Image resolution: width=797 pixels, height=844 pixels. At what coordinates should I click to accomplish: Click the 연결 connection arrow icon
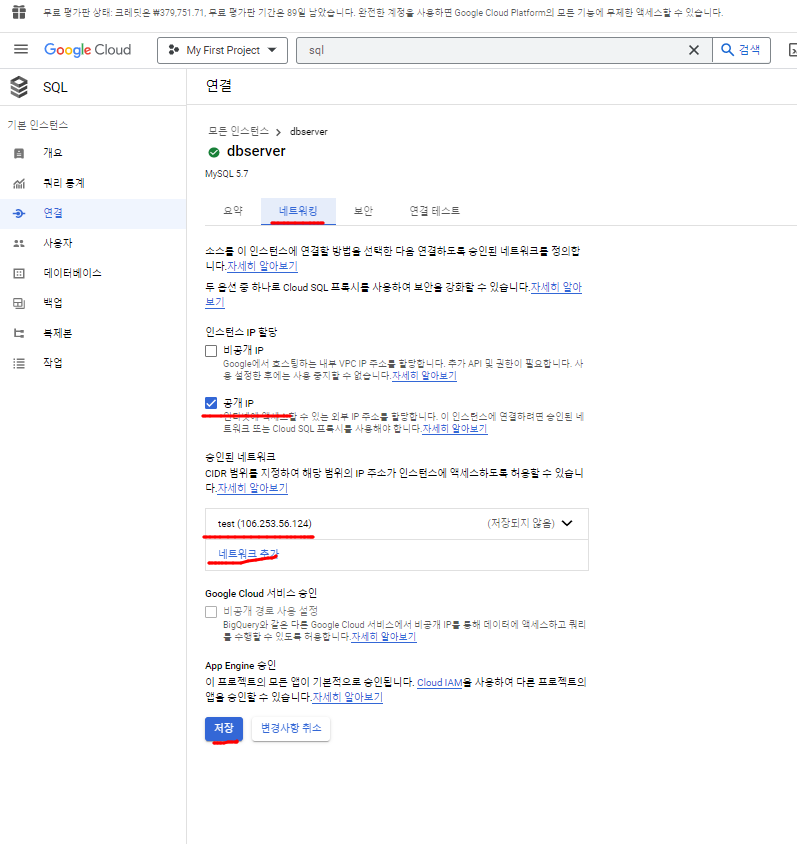click(19, 213)
